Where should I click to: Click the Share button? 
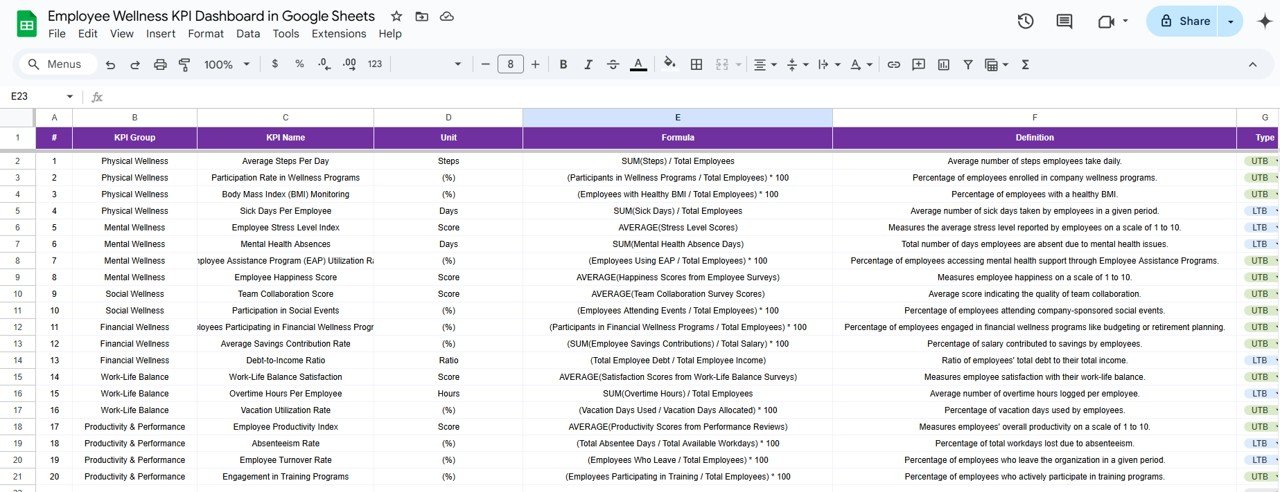coord(1184,21)
